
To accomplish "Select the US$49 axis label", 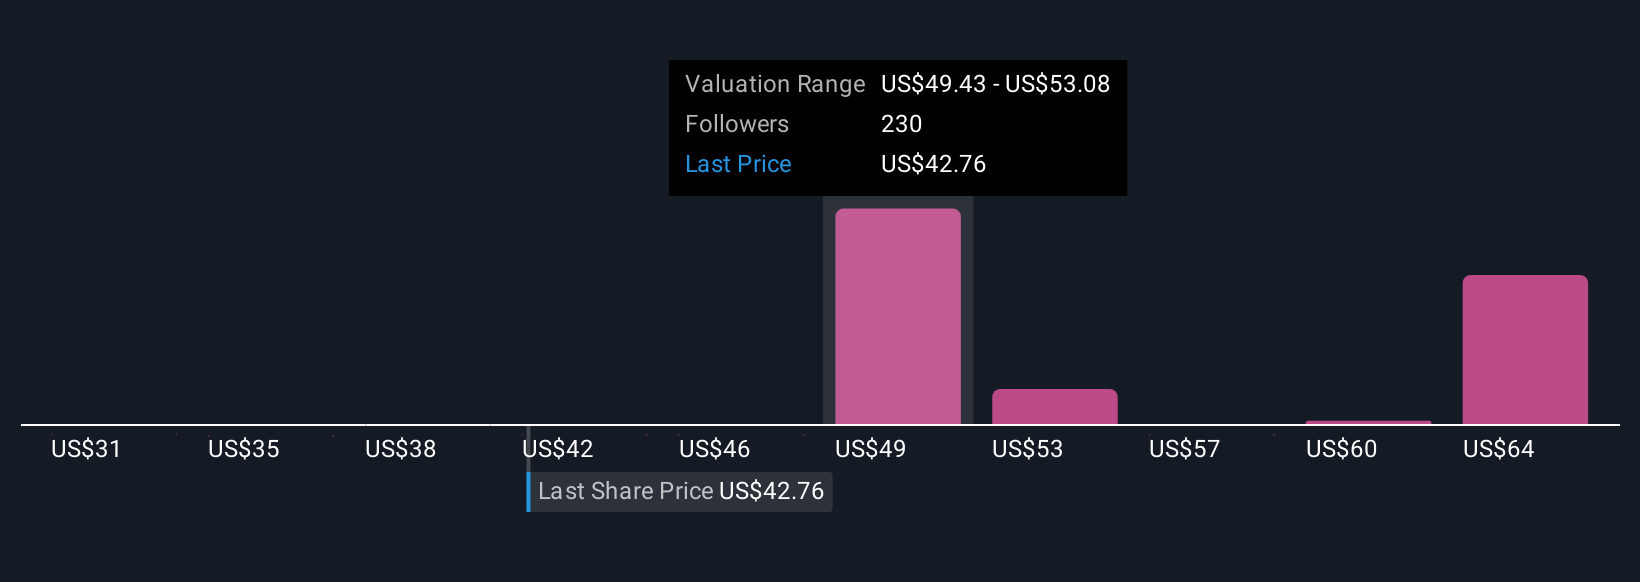I will click(870, 449).
